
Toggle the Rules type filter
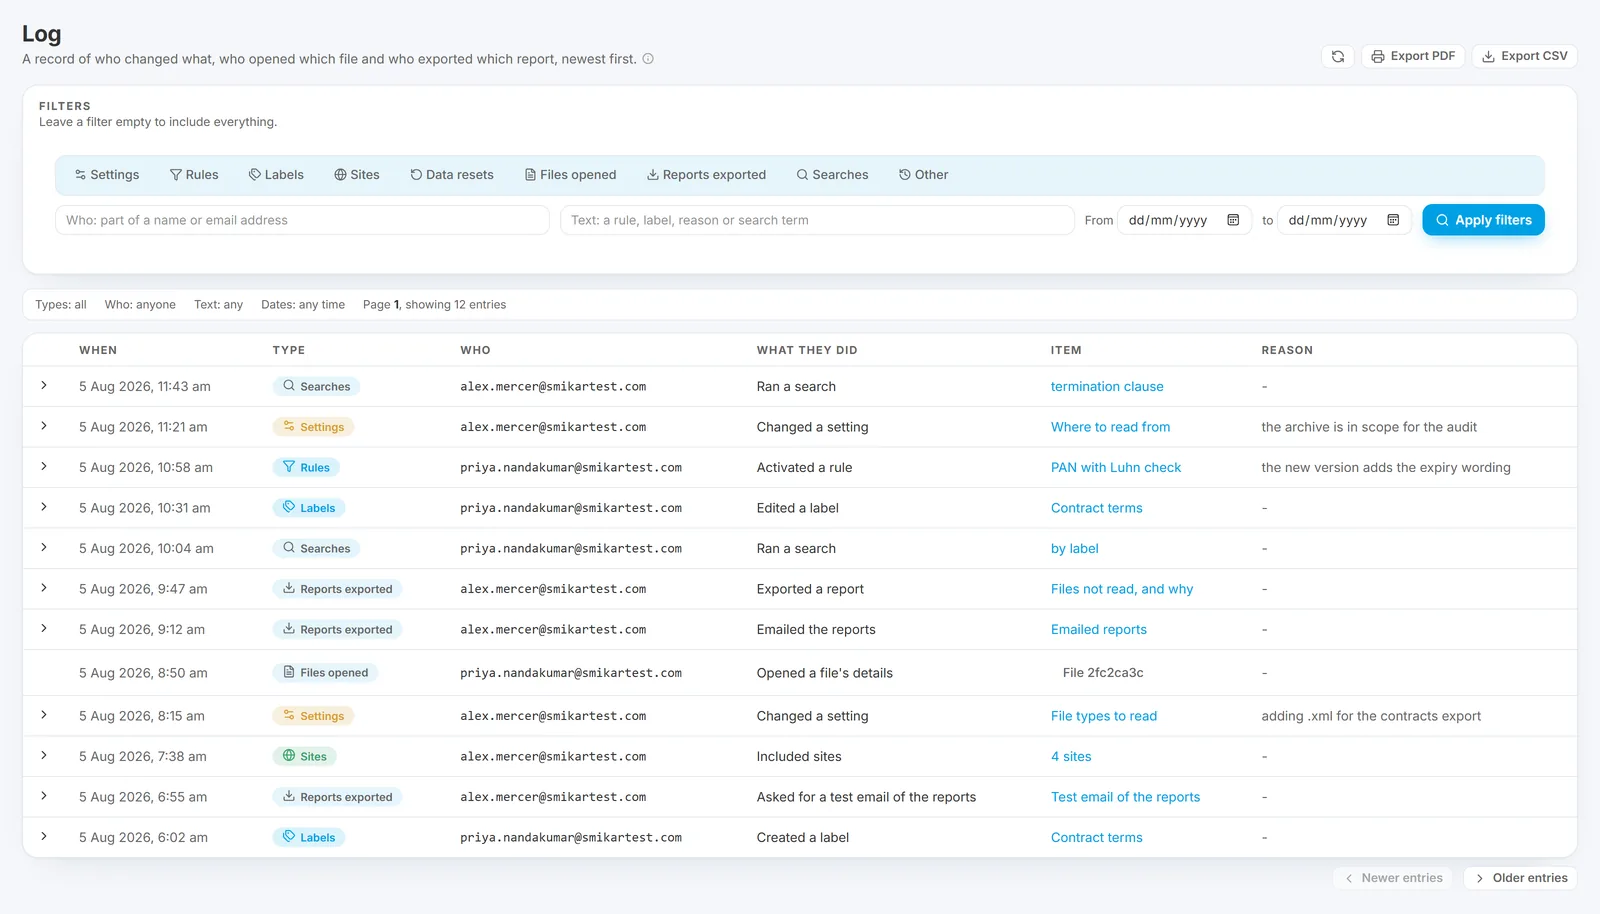[x=194, y=175]
